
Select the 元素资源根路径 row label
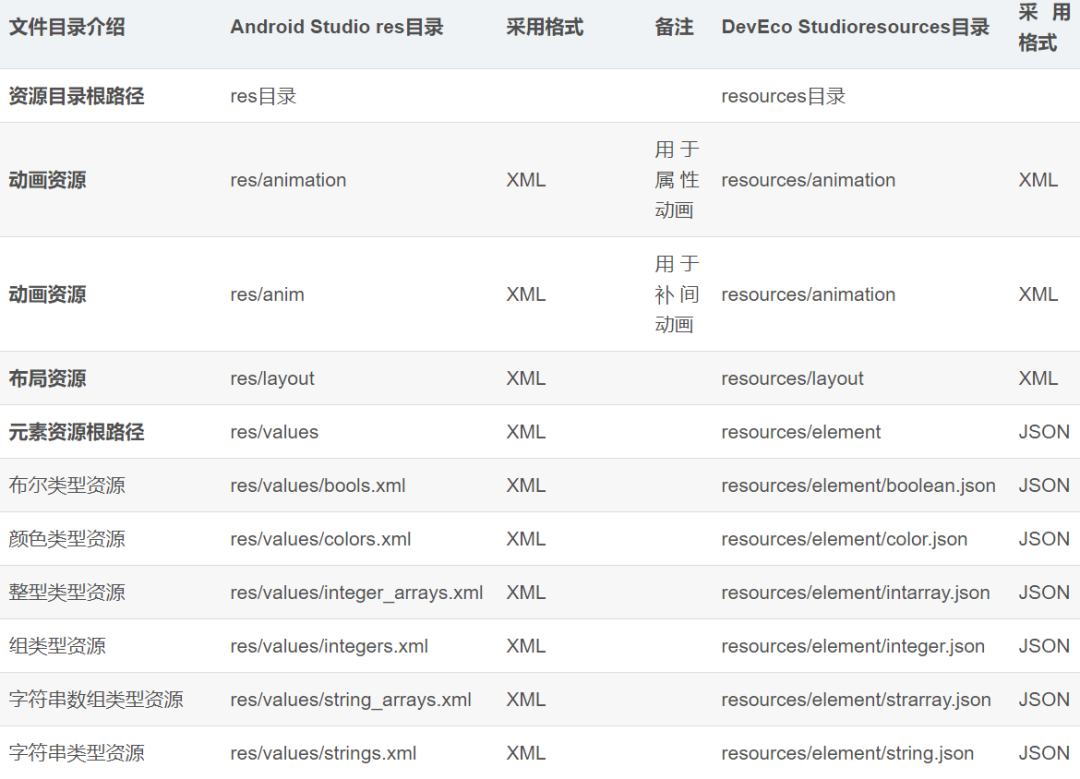(x=77, y=432)
